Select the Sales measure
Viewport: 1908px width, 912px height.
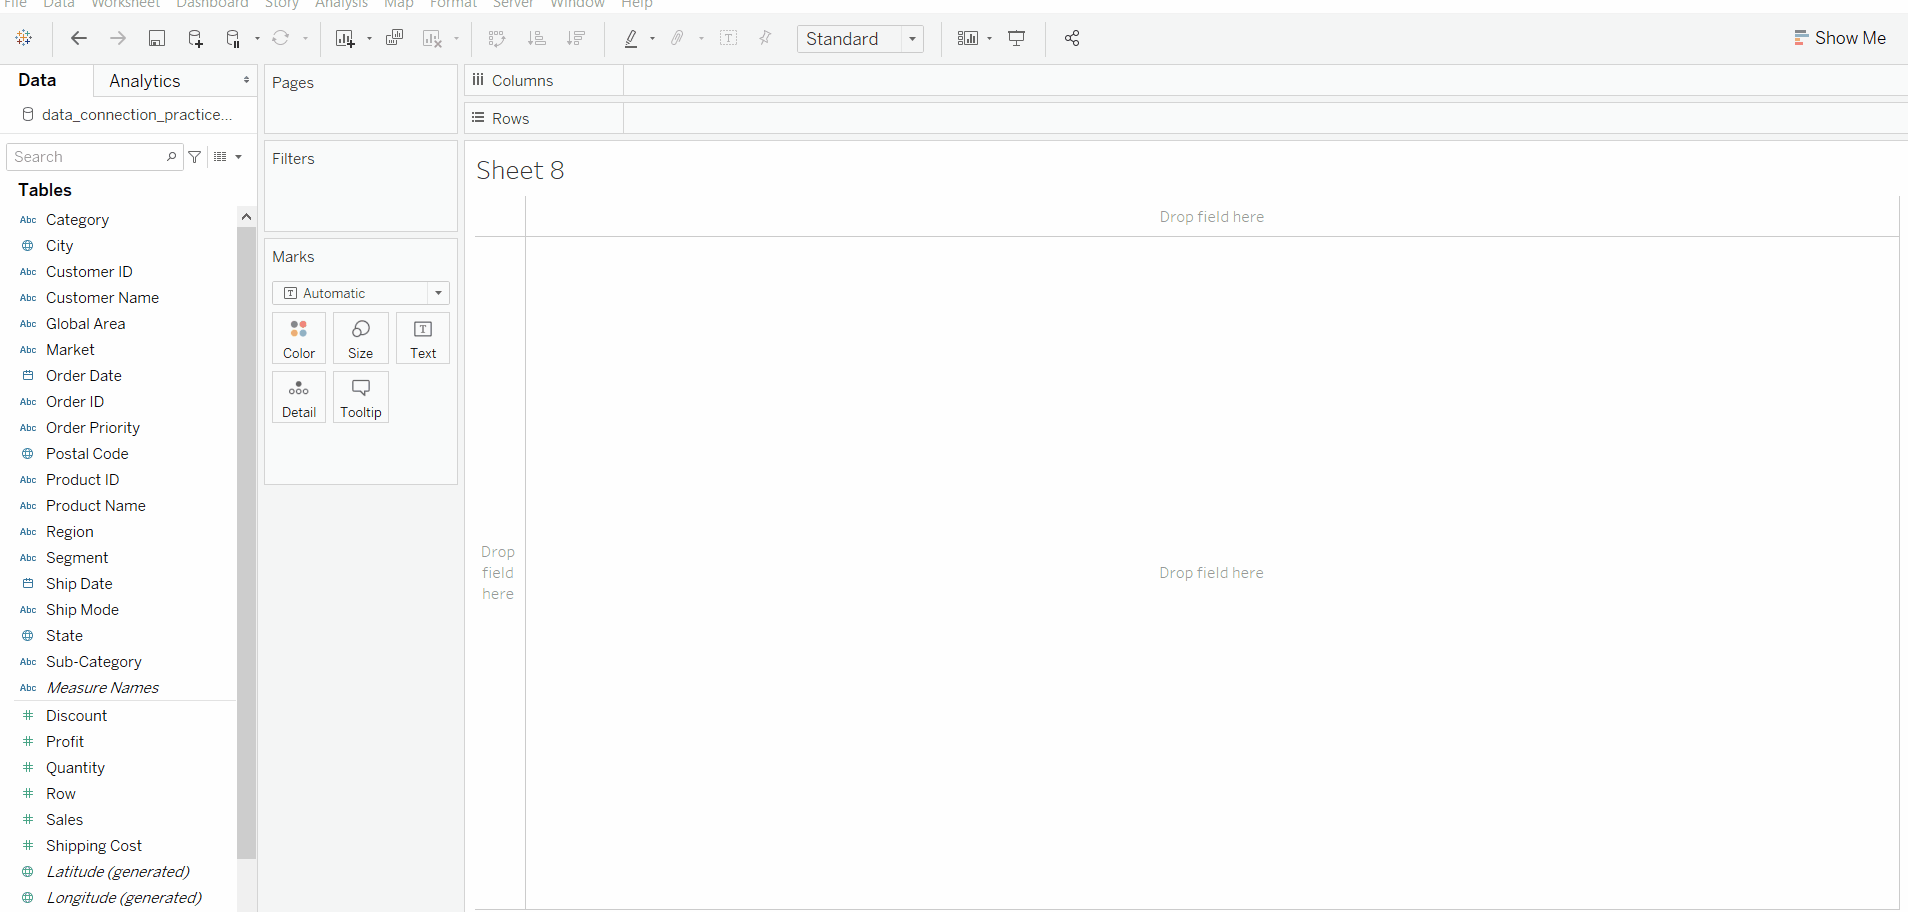pos(64,820)
